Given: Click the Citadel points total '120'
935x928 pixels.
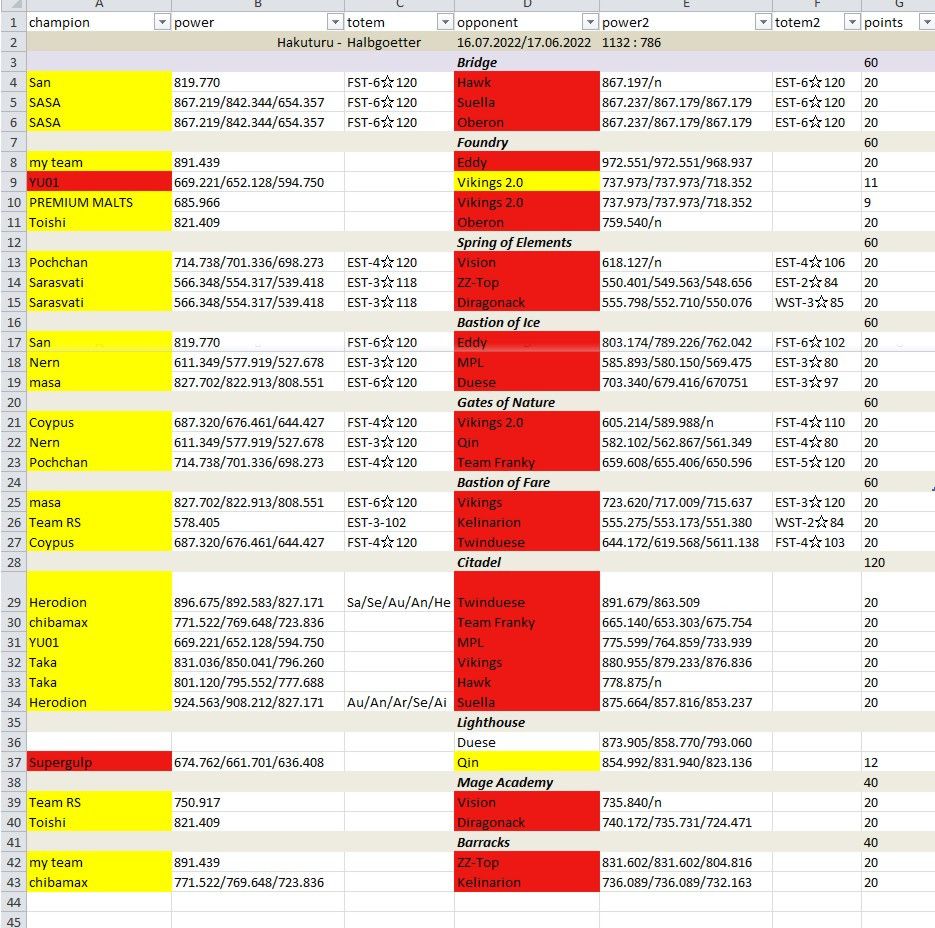Looking at the screenshot, I should click(898, 562).
